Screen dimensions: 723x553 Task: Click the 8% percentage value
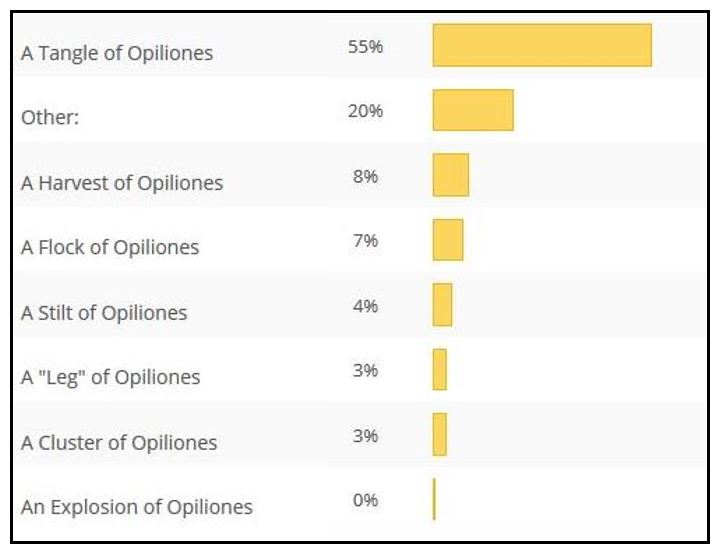(365, 176)
